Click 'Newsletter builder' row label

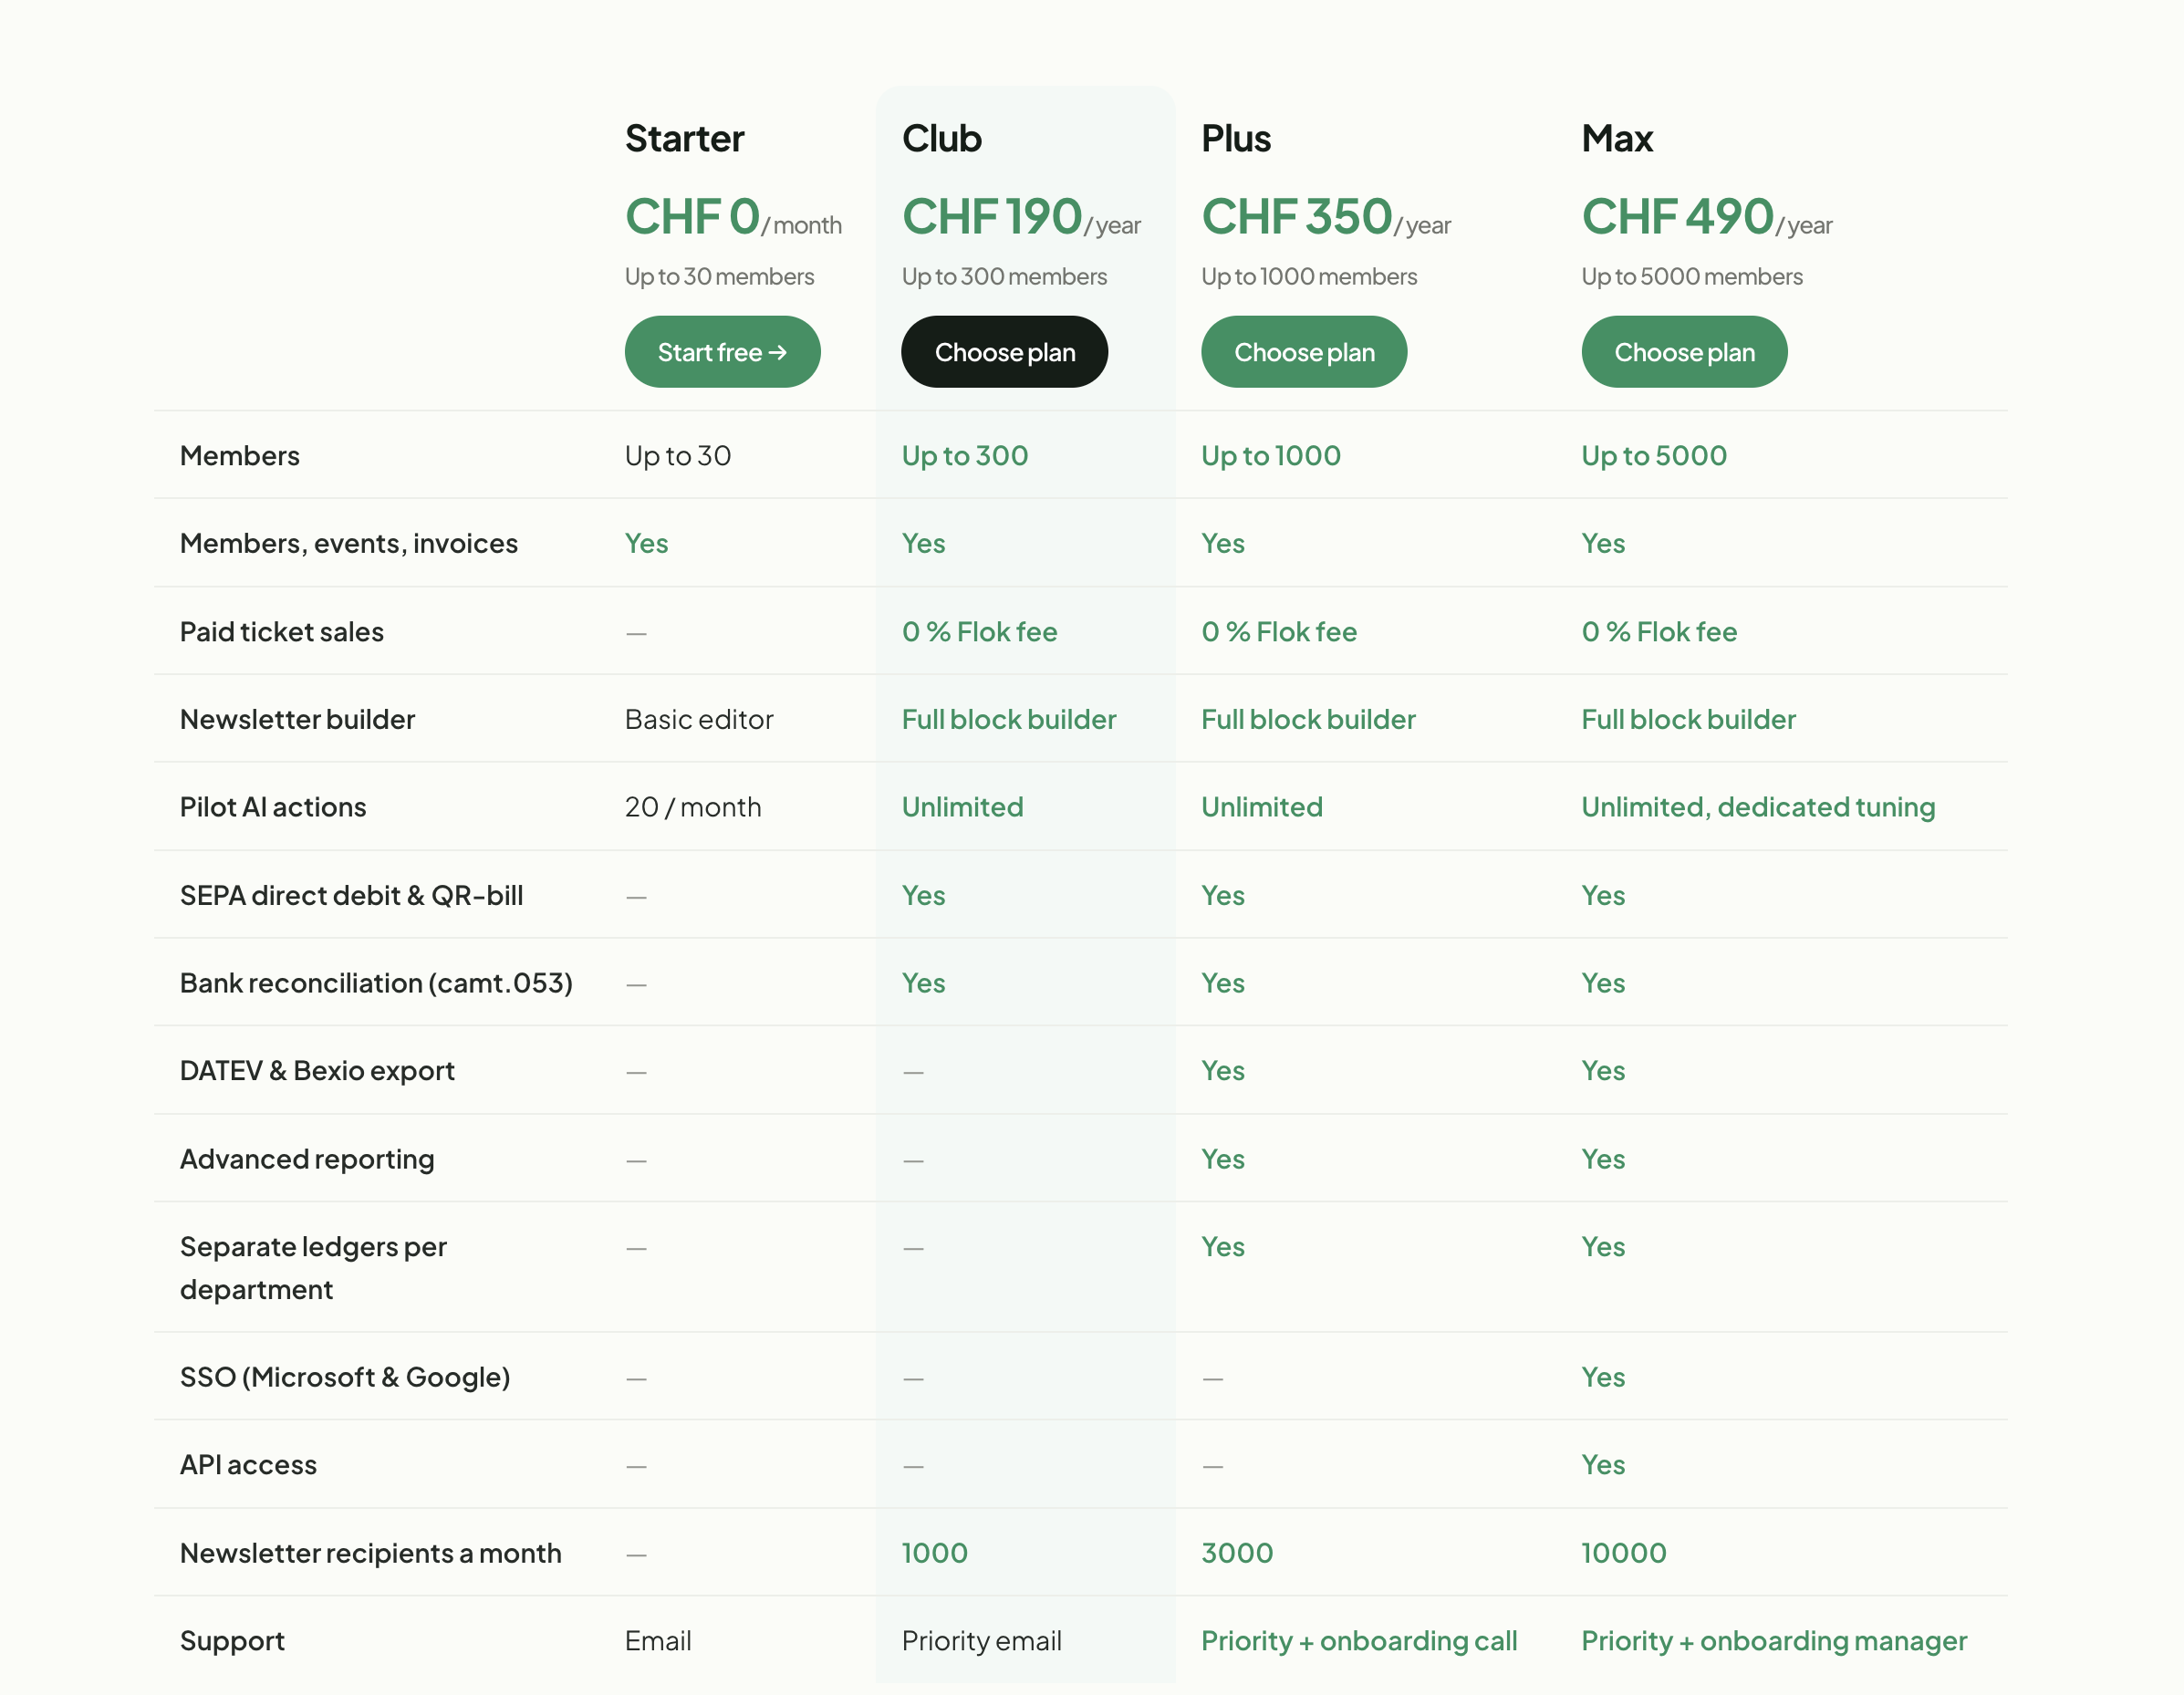tap(297, 720)
